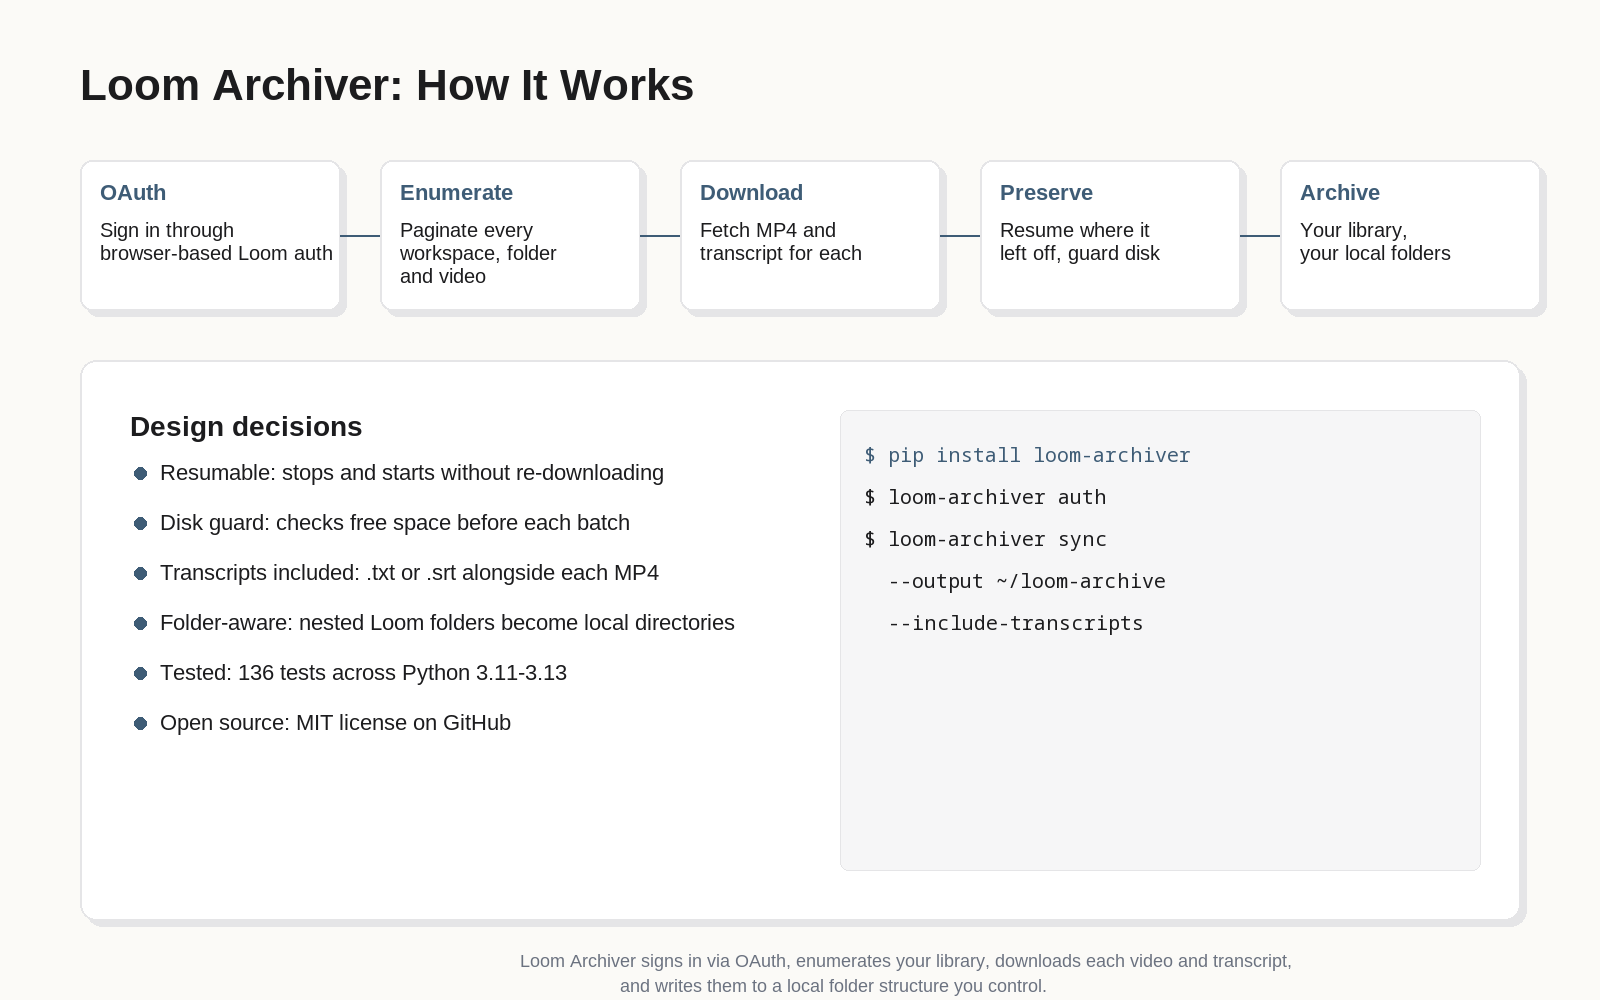Click the '--output ~/loom-archive' option line

pyautogui.click(x=1027, y=581)
